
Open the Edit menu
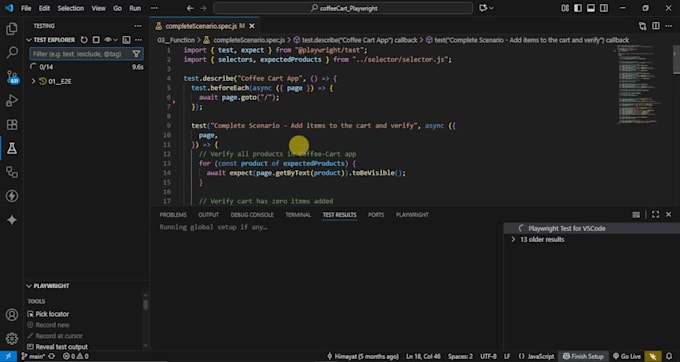[44, 8]
